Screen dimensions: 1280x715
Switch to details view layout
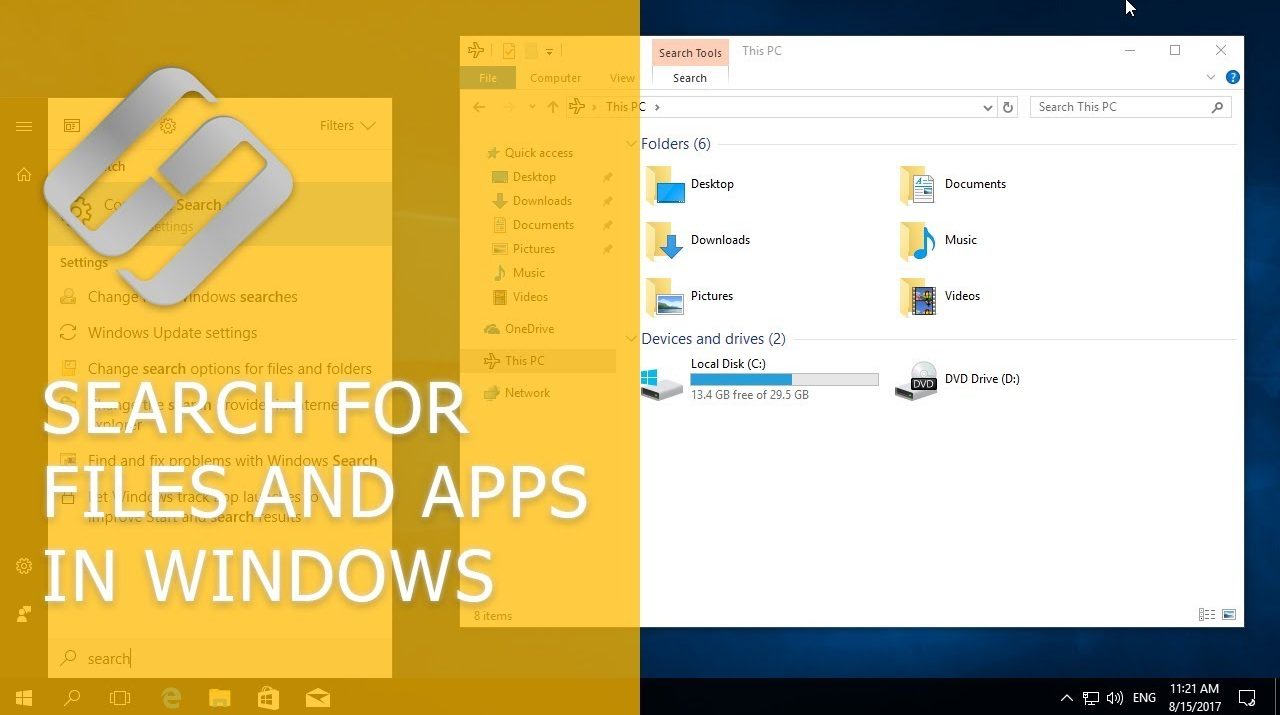pos(1207,615)
